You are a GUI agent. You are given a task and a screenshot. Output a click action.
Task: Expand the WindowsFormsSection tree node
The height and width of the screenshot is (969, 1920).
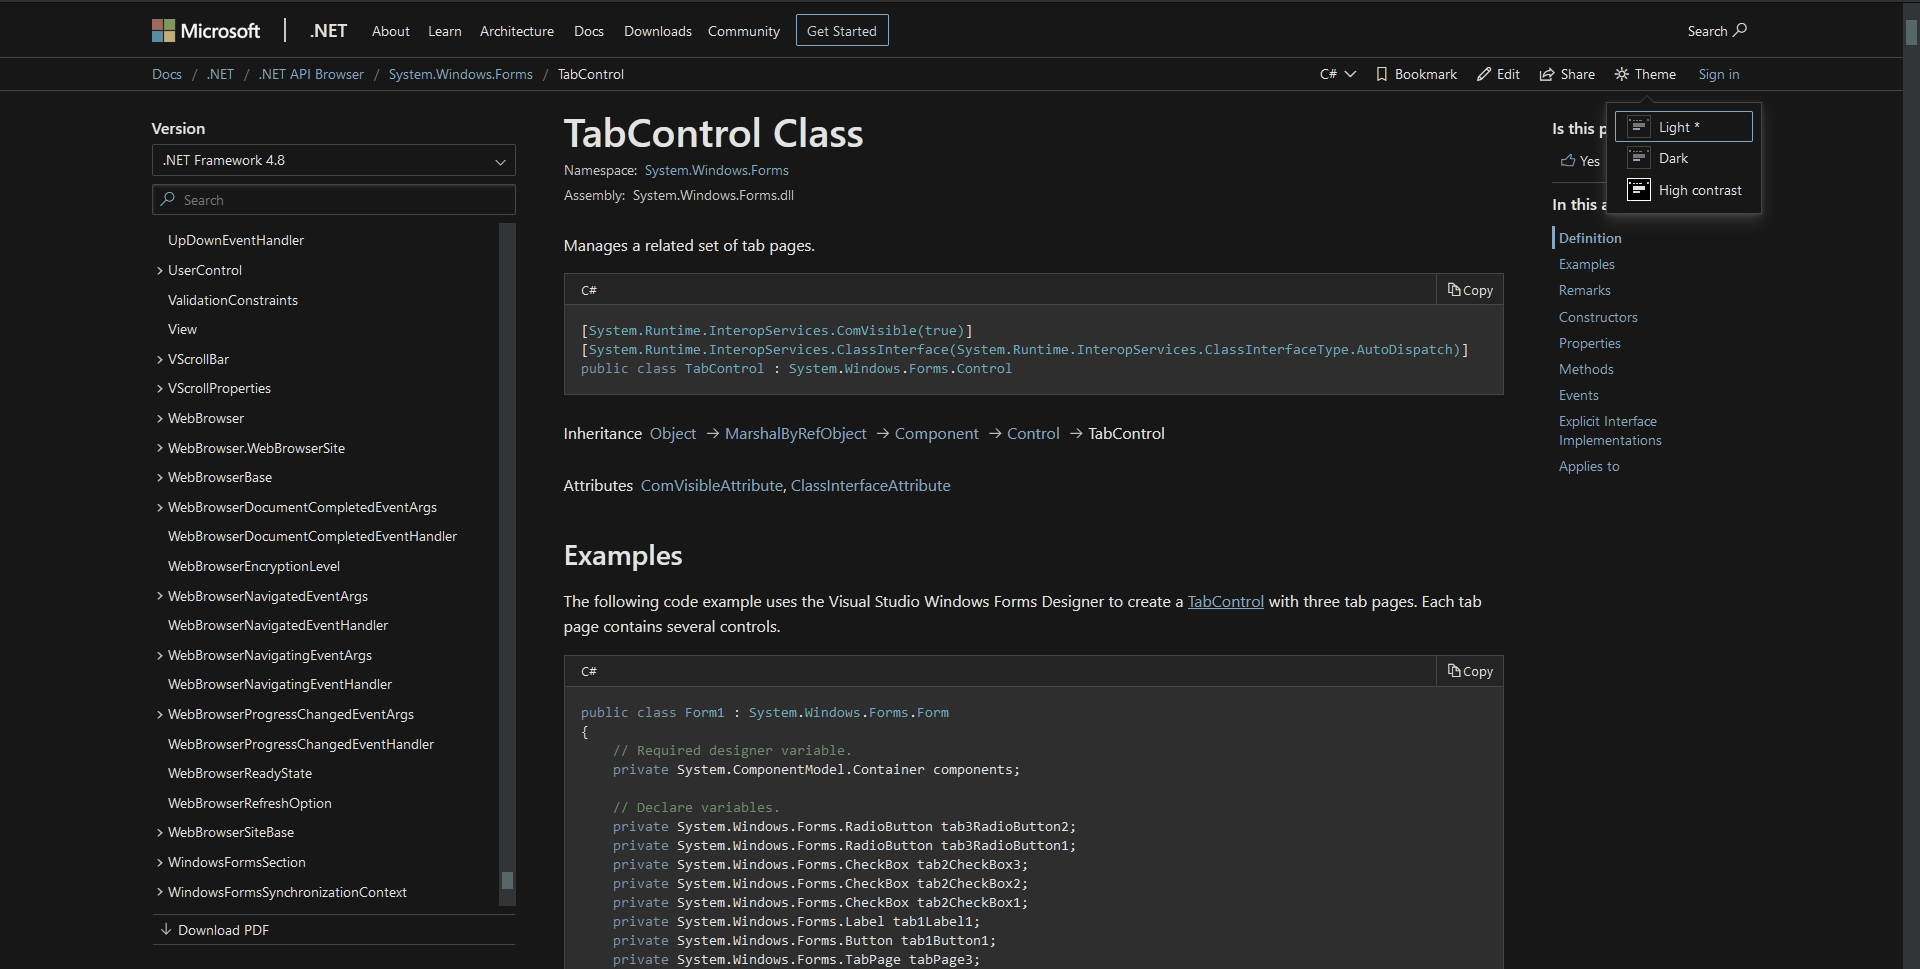160,862
